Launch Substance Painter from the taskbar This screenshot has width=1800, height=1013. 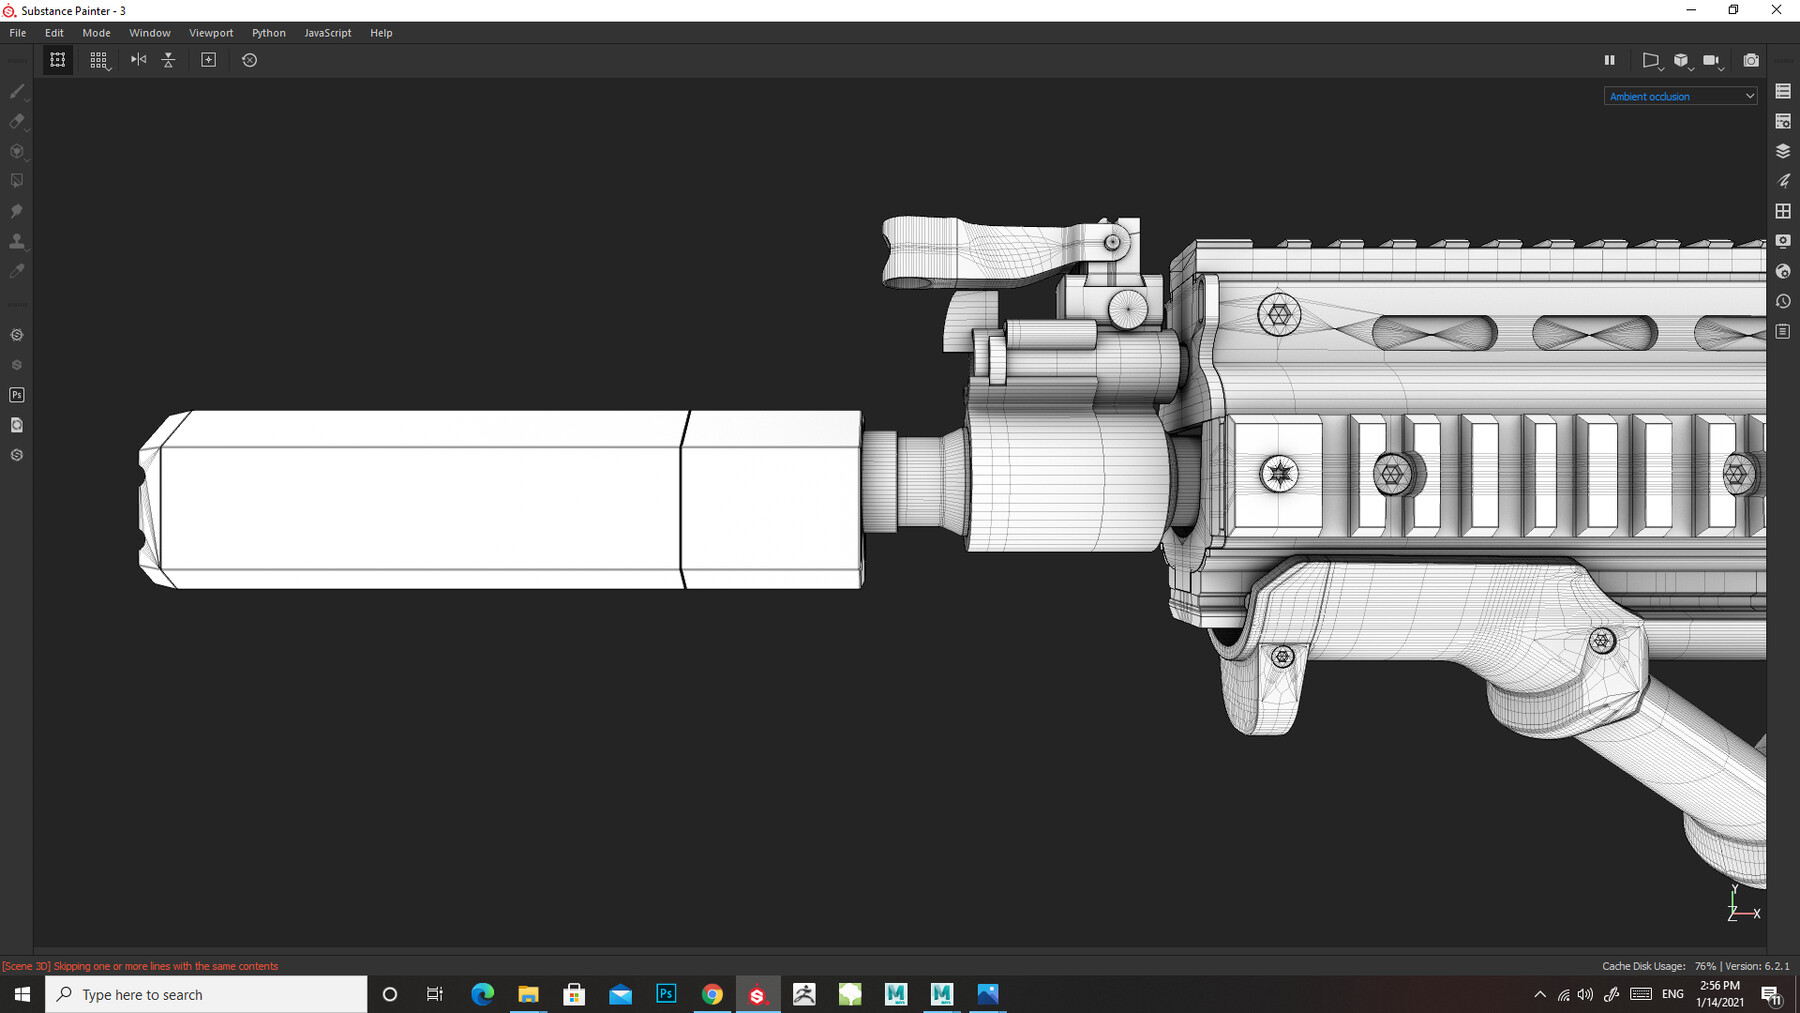coord(759,994)
